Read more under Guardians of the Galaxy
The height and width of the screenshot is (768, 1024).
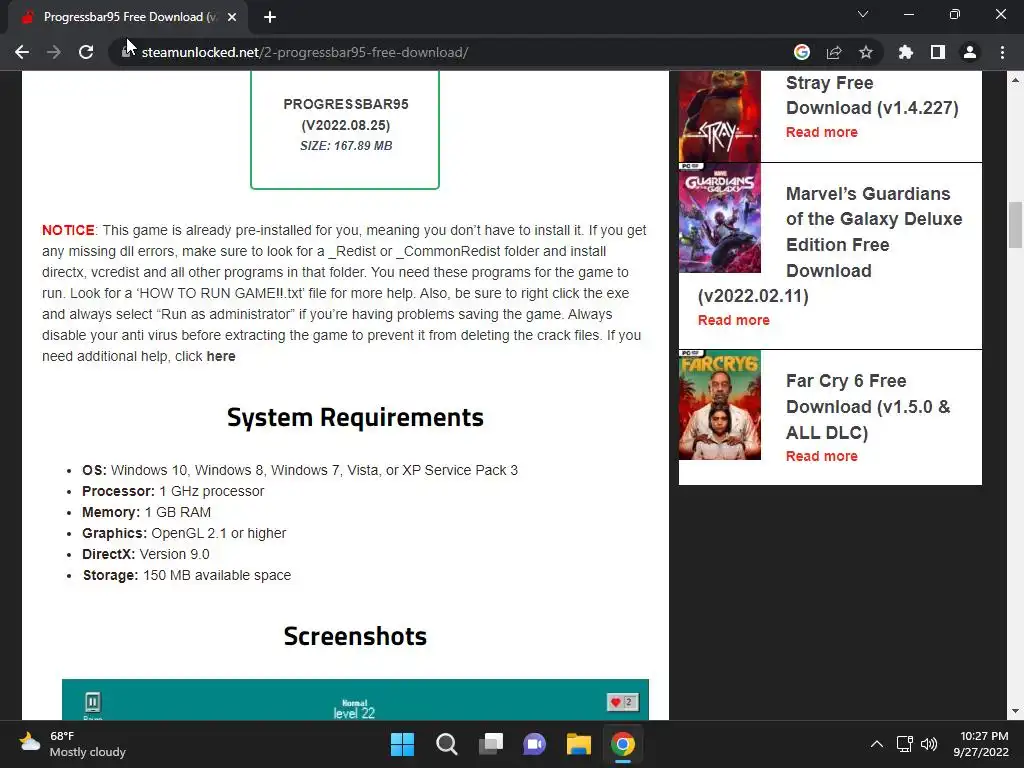point(733,320)
